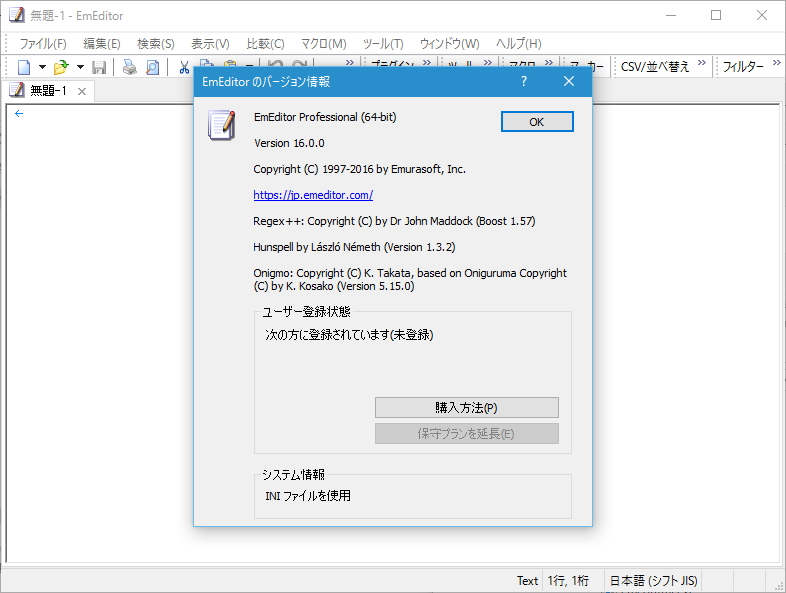Click the EmEditor notepad icon in dialog
The height and width of the screenshot is (593, 786).
(x=222, y=125)
